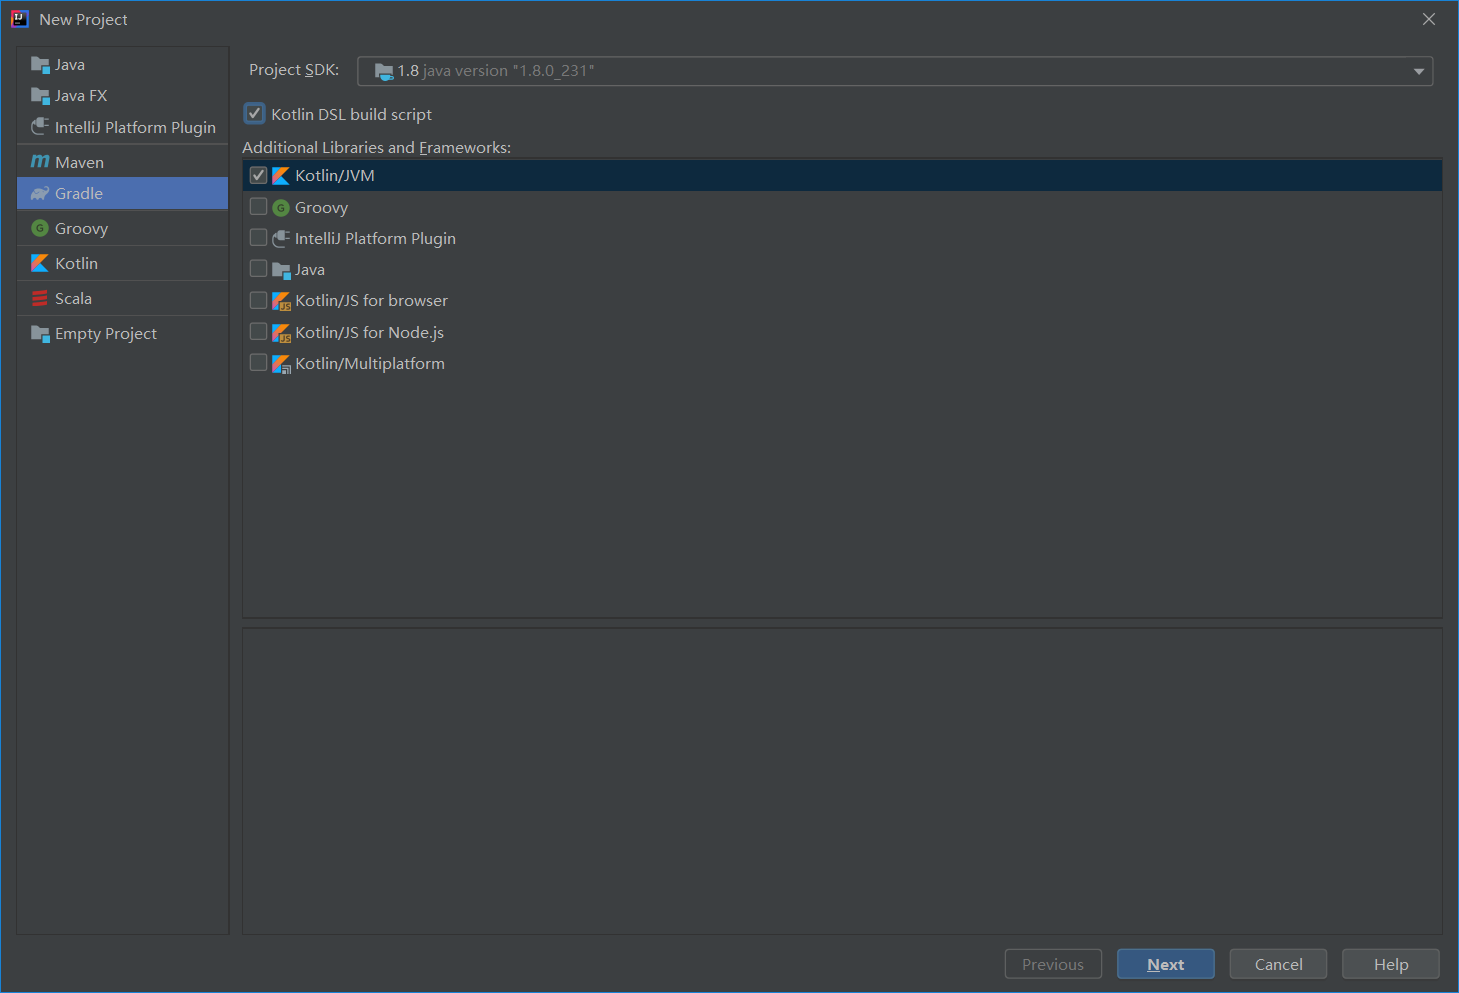Highlight the Kotlin/JS for Node.js icon
1459x993 pixels.
coord(281,333)
